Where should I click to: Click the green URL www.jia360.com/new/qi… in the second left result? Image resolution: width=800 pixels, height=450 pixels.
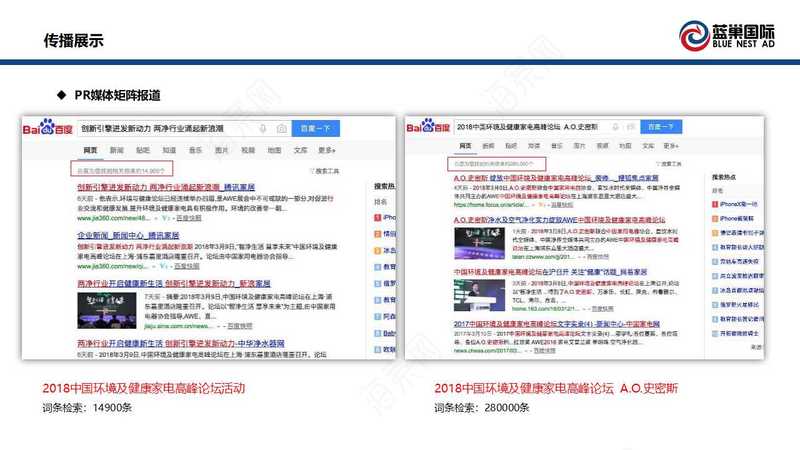[113, 266]
